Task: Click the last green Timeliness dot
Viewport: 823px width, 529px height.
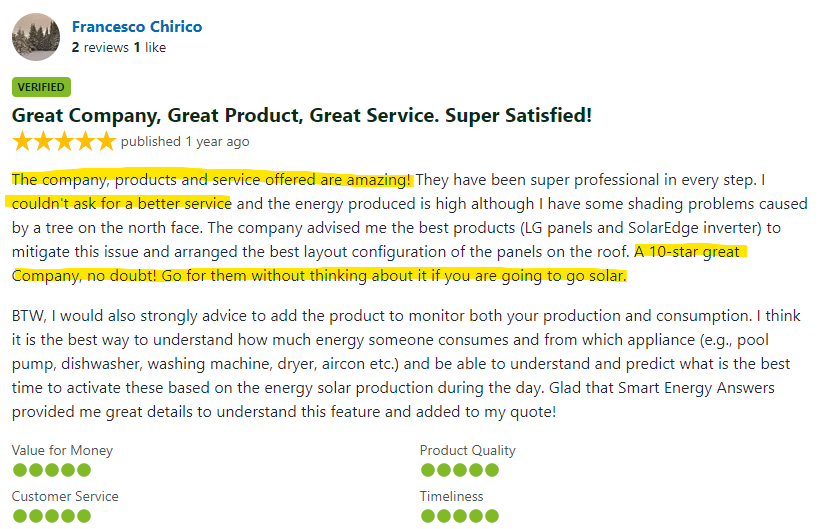Action: [x=491, y=516]
